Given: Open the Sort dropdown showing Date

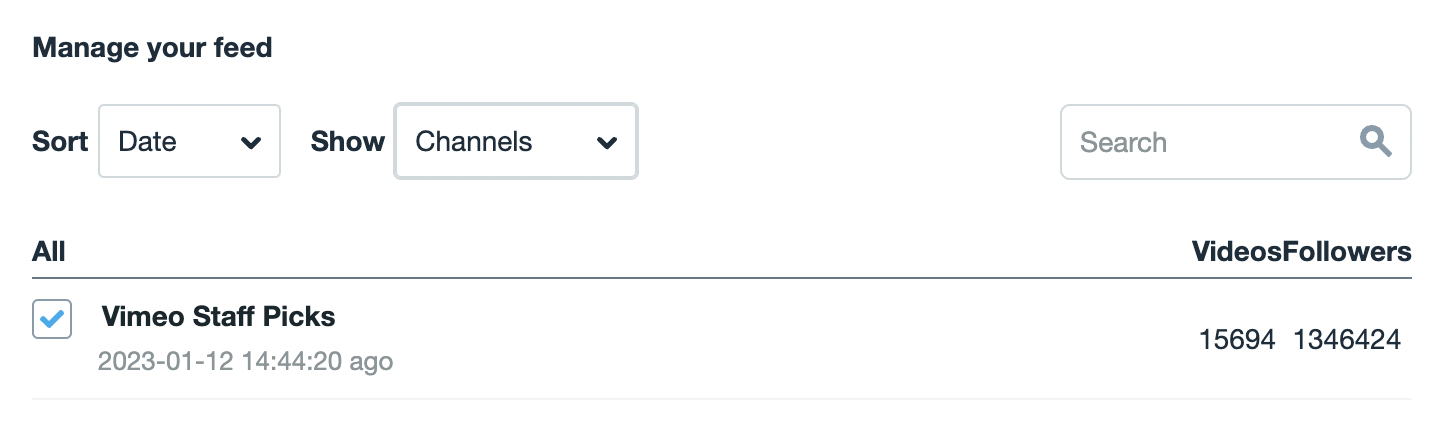Looking at the screenshot, I should click(189, 142).
